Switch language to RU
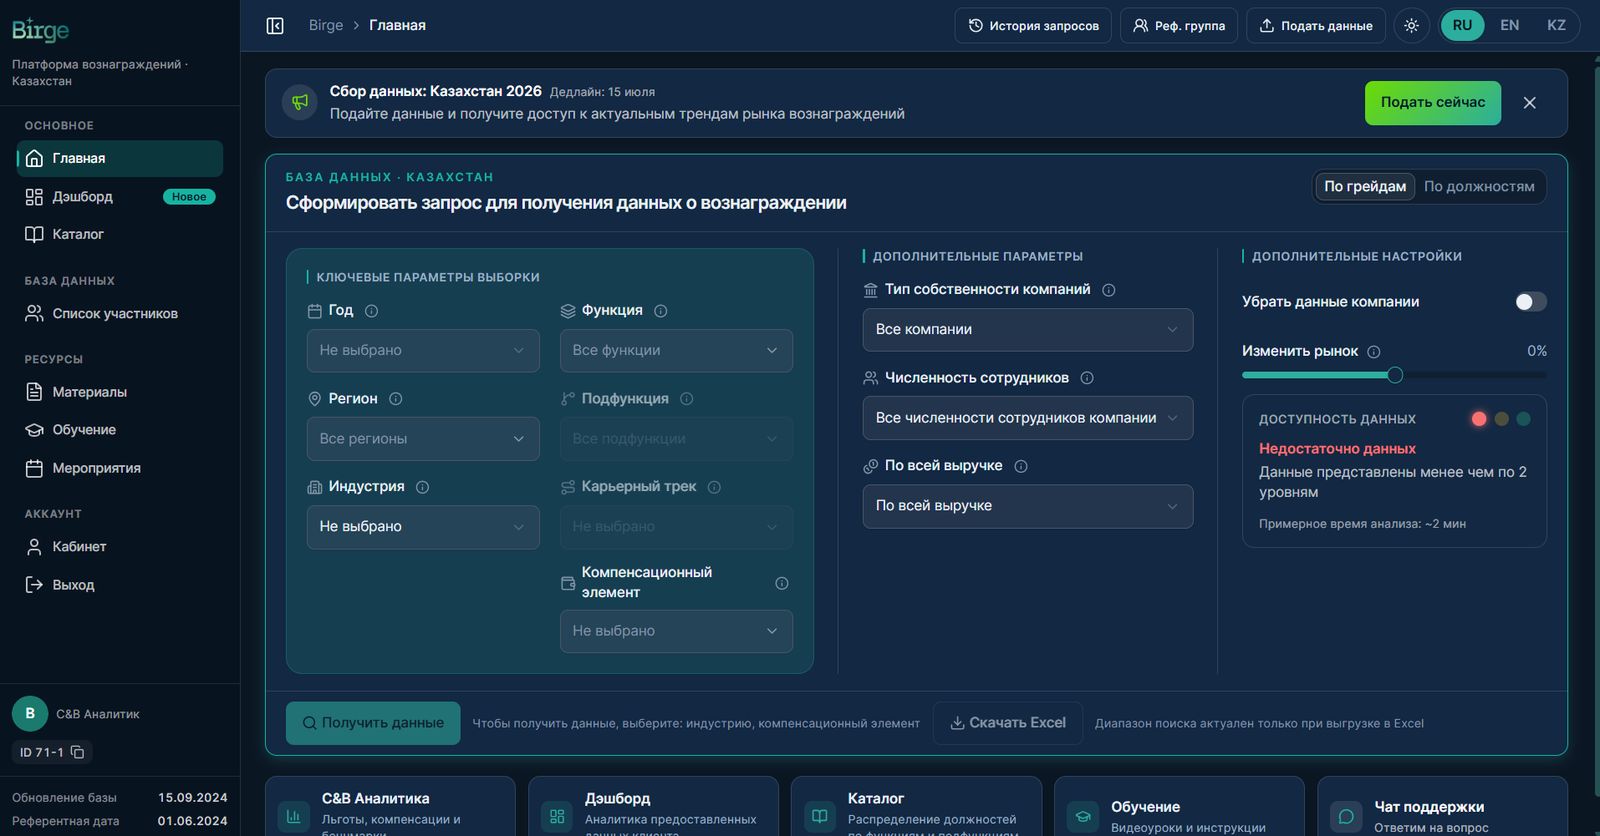Screen dimensions: 1600x836 (x=1462, y=26)
